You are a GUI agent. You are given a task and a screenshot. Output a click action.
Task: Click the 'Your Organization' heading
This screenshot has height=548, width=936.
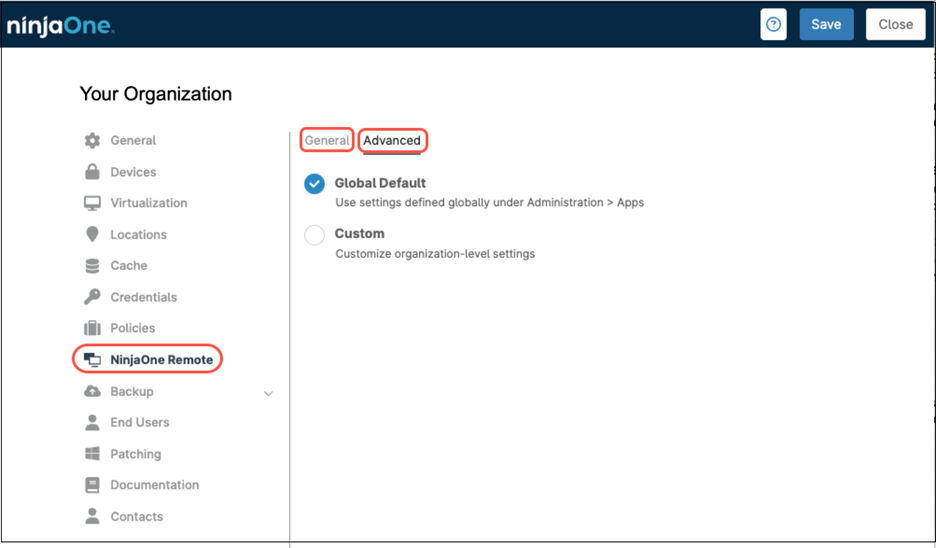(156, 94)
